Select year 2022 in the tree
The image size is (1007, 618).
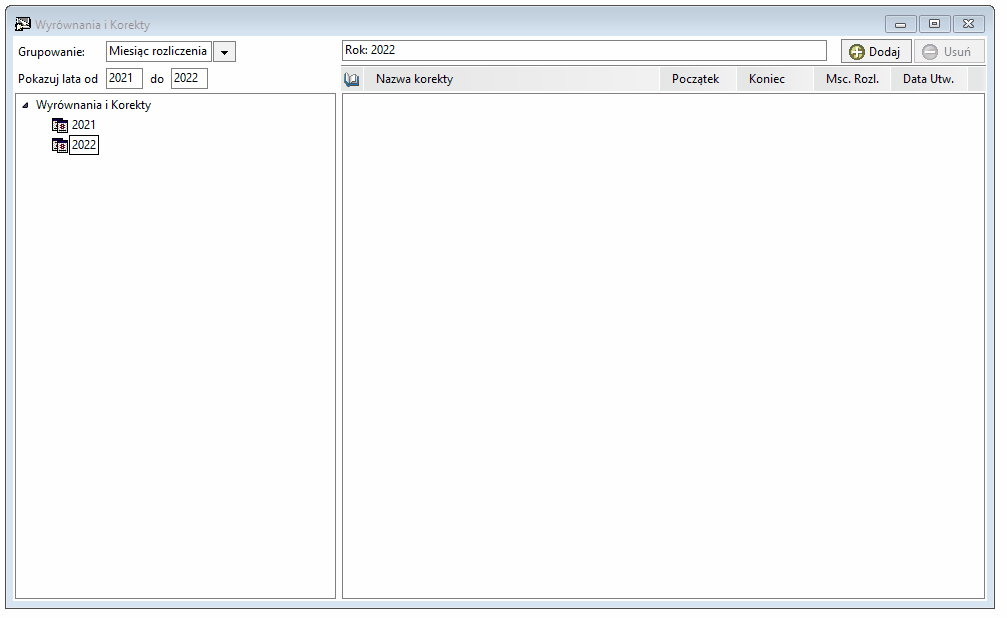click(x=84, y=145)
